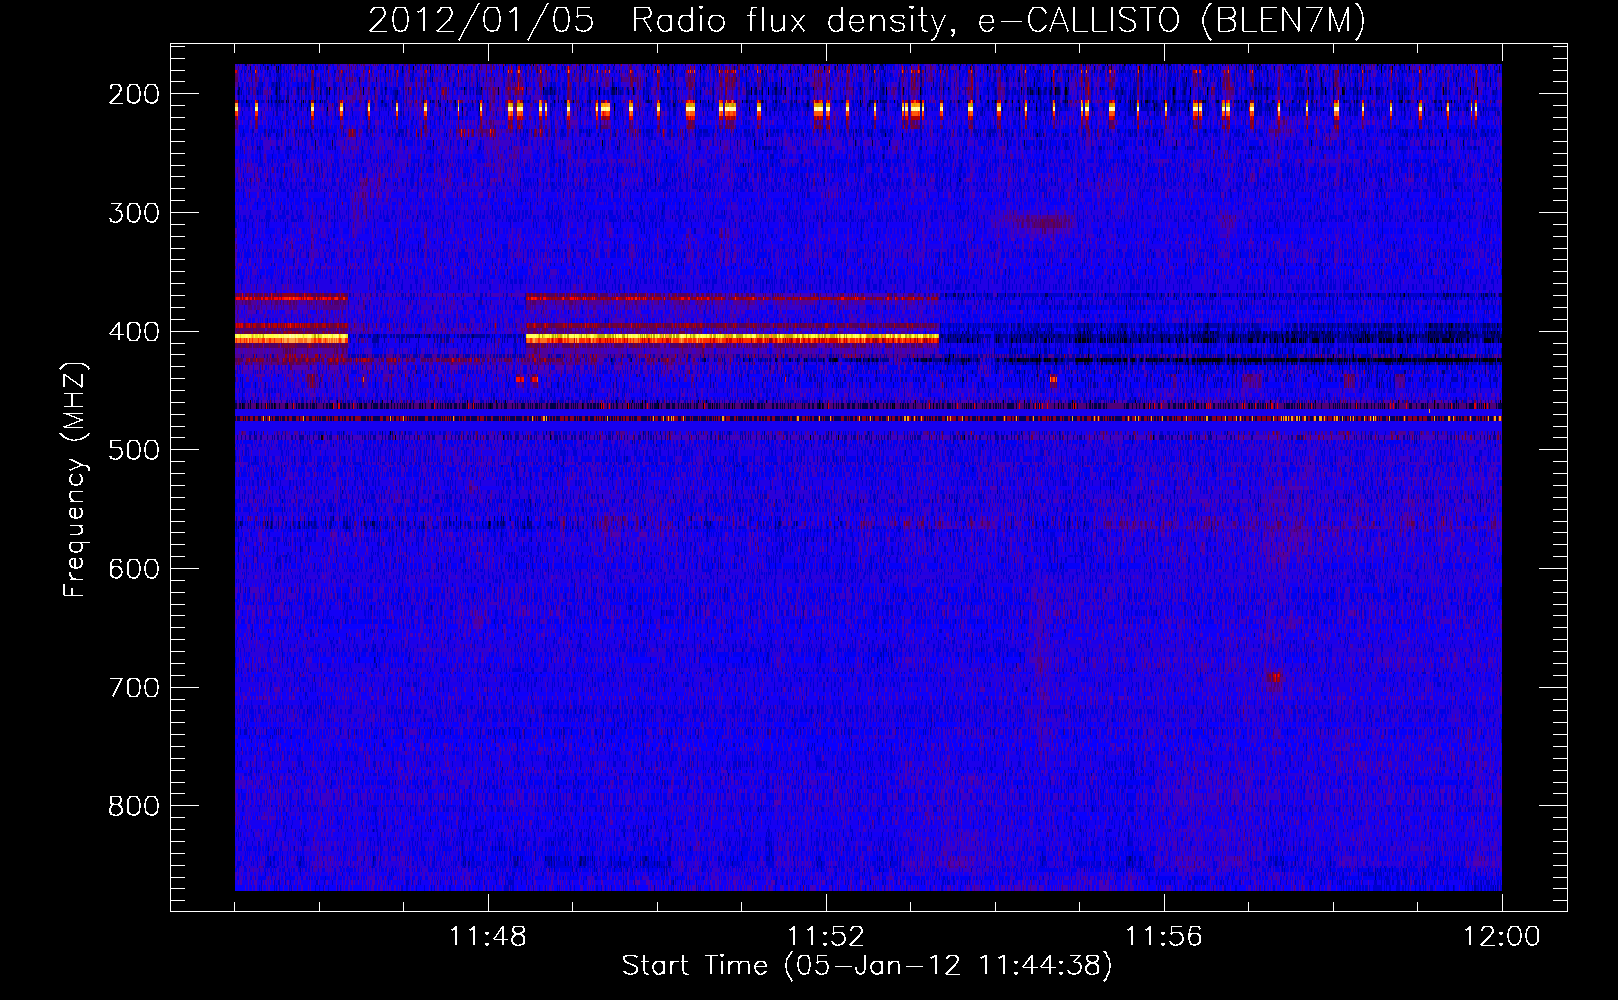Click the 700 frequency tick label
This screenshot has width=1618, height=1000.
tap(134, 688)
